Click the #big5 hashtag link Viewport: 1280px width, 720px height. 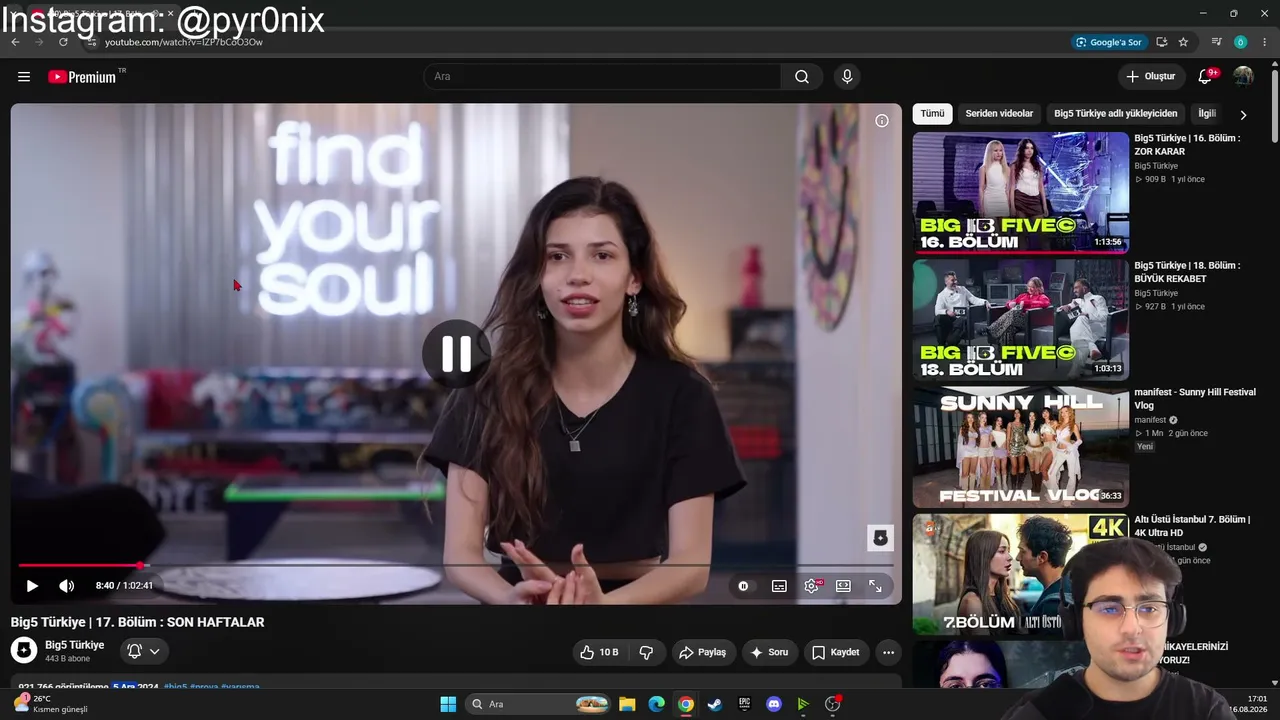[175, 687]
